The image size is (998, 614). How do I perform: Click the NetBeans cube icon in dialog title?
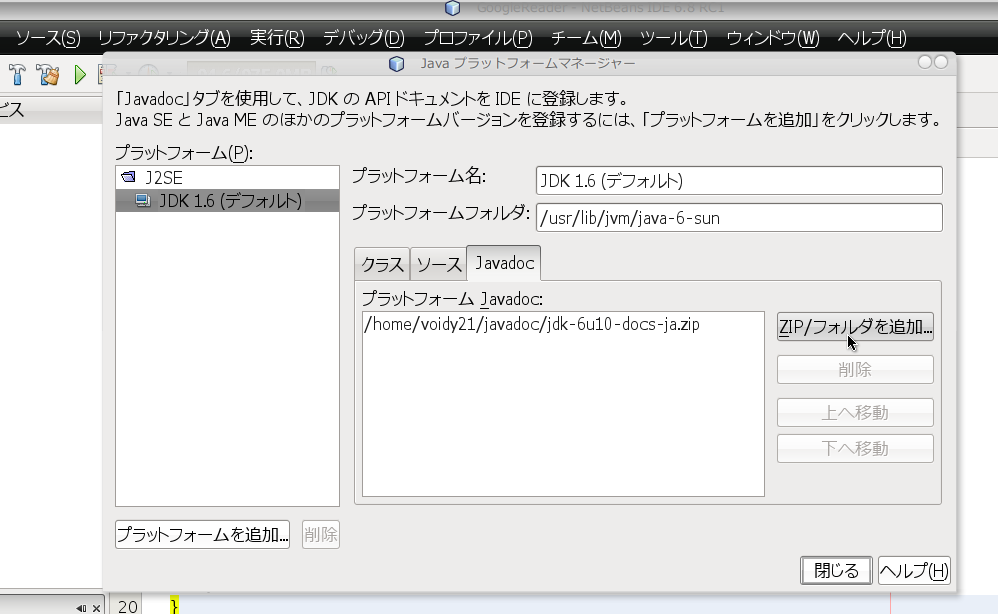click(397, 64)
